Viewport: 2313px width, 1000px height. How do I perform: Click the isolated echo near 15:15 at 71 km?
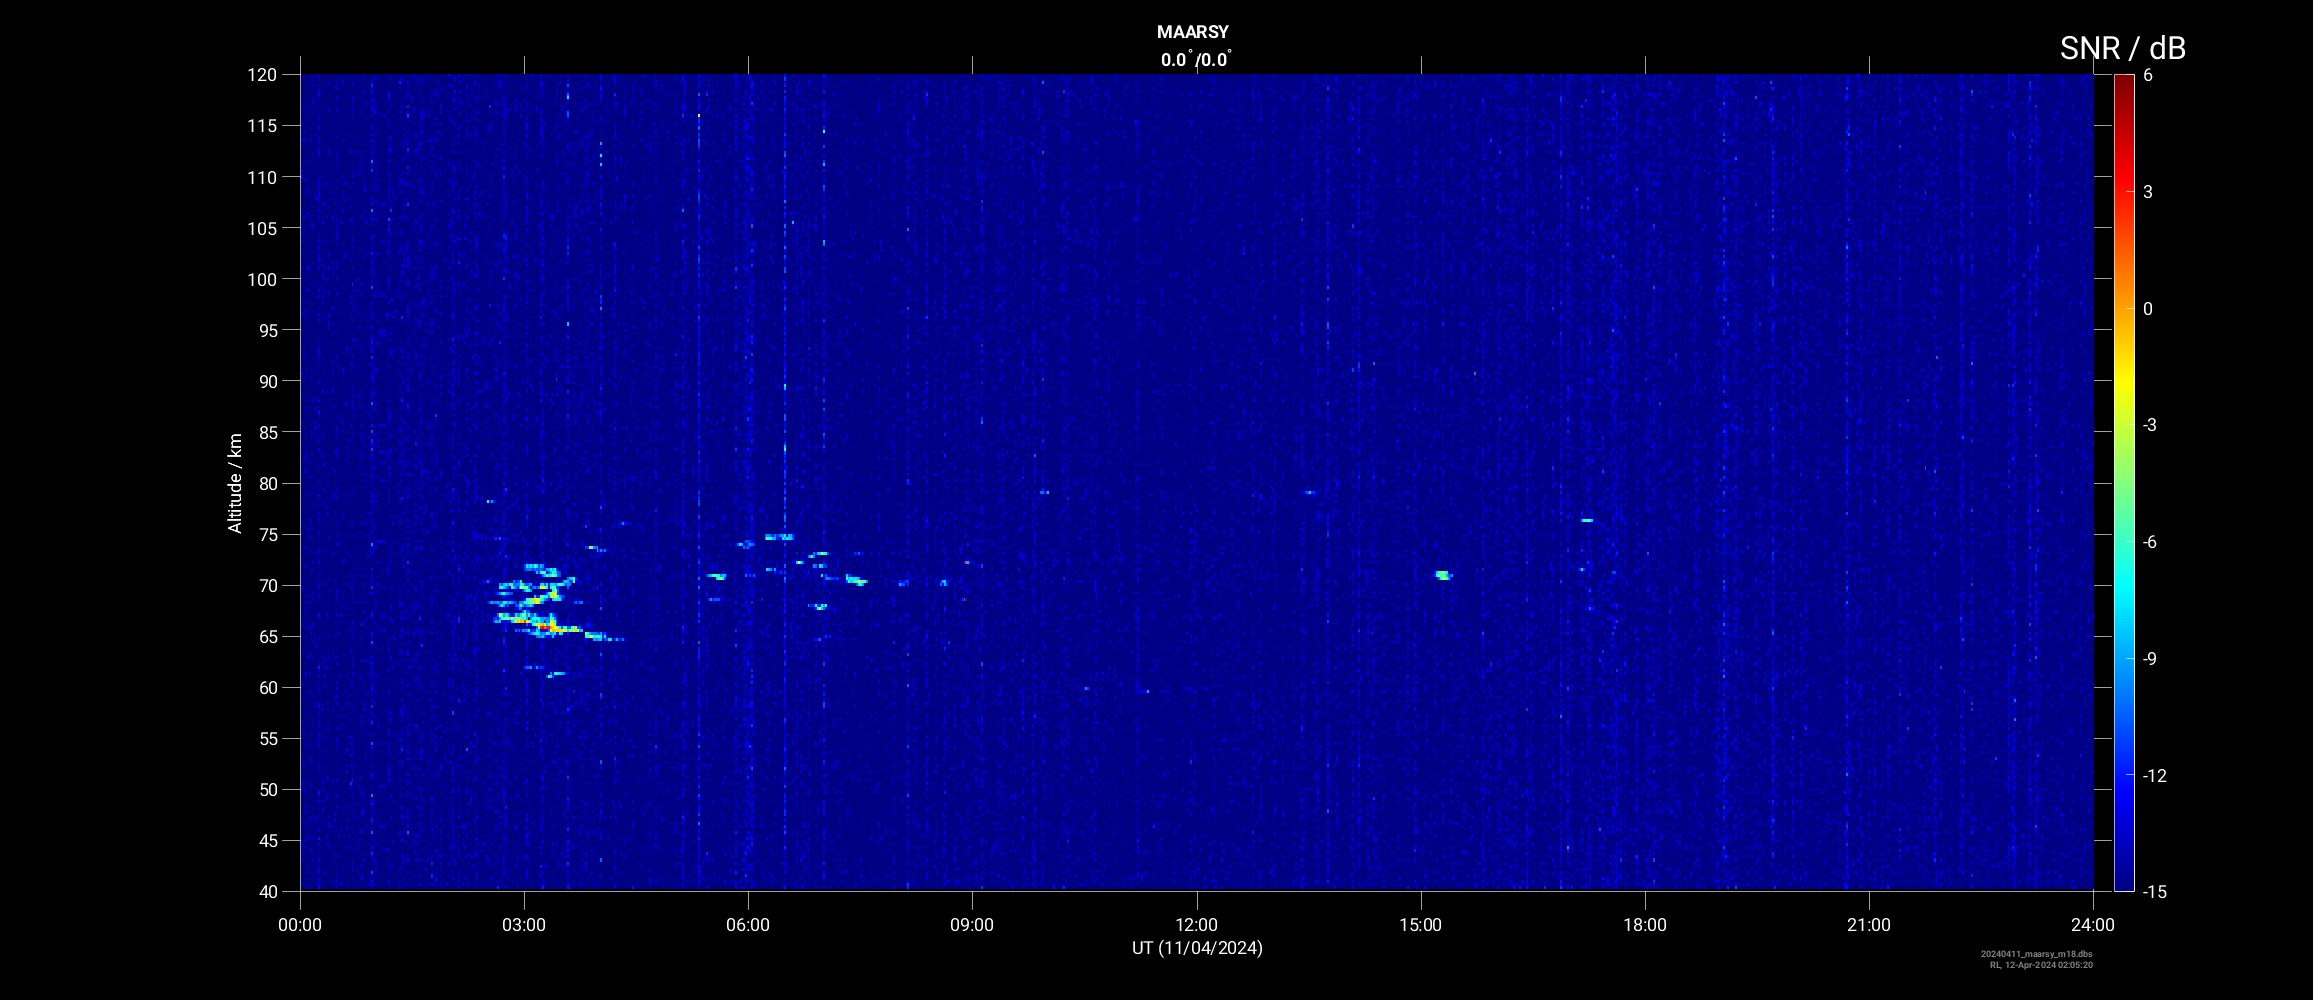[x=1443, y=575]
